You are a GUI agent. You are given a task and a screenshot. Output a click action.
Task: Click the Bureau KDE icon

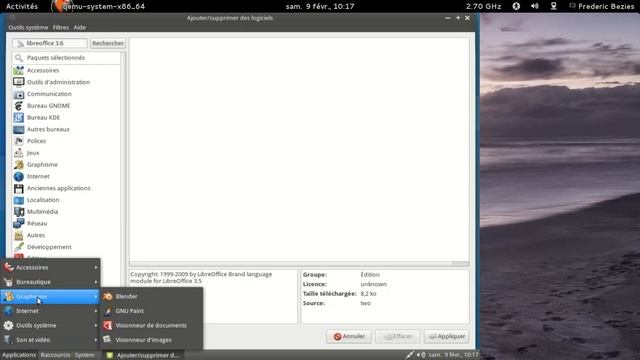click(18, 118)
